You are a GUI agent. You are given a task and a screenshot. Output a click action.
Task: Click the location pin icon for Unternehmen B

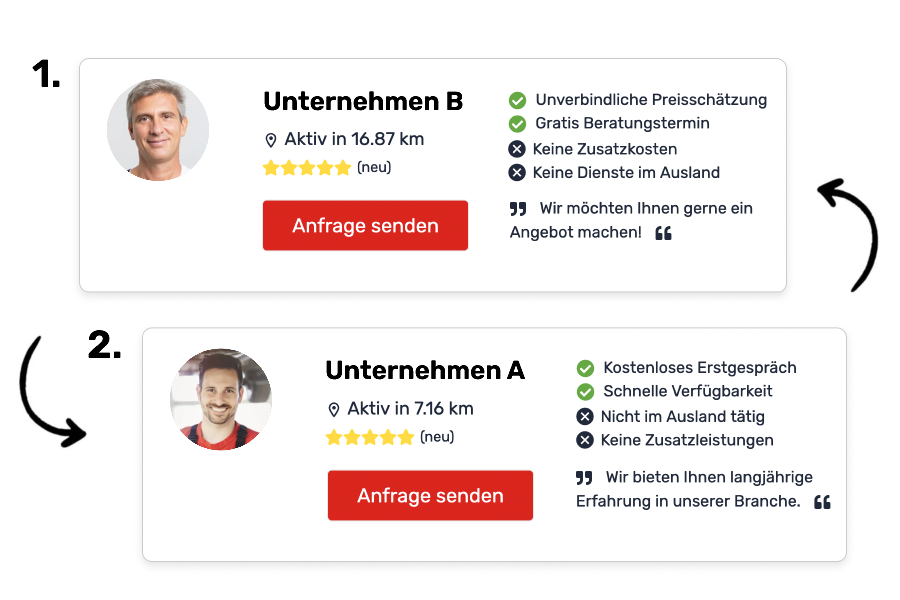coord(270,140)
